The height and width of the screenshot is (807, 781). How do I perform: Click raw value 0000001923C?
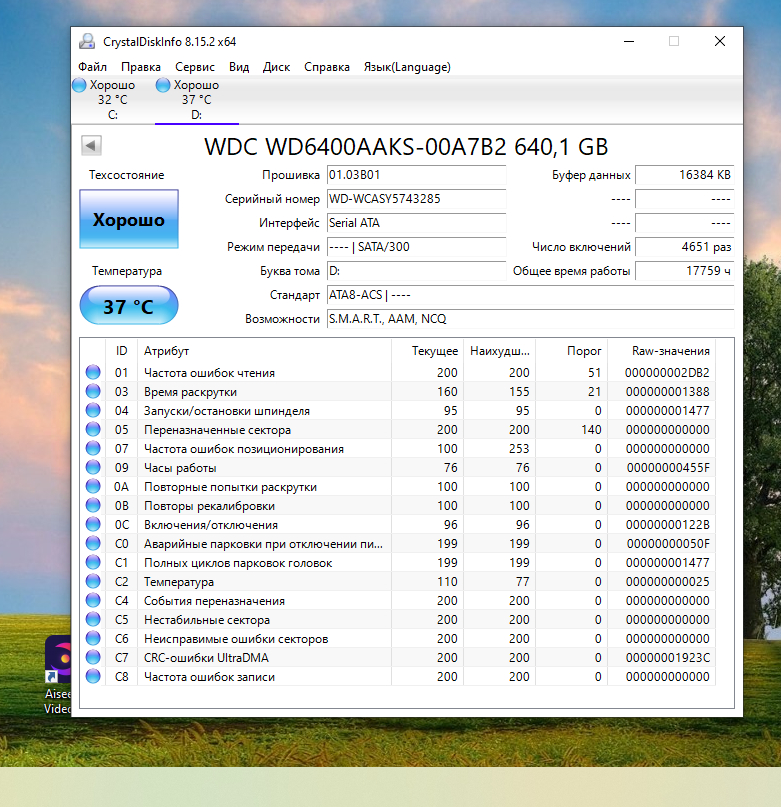click(668, 658)
